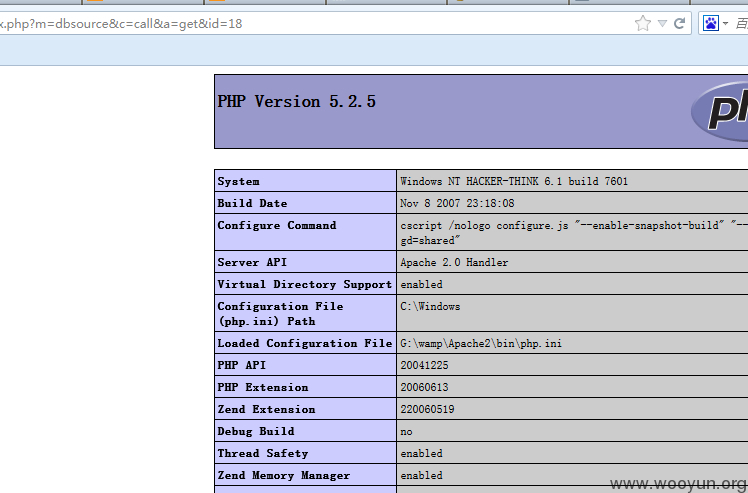
Task: Click the 'Loaded Configuration File' row label
Action: point(304,343)
